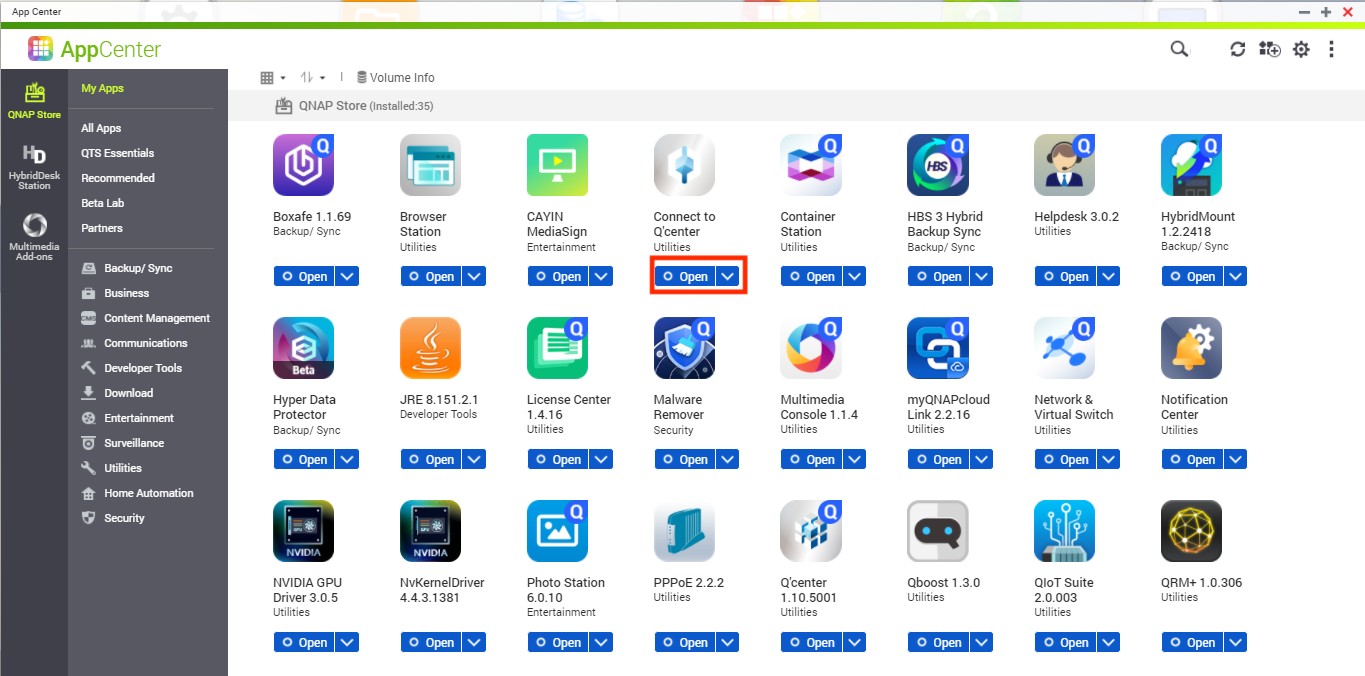Screen dimensions: 1365x676
Task: Click the Photo Station app icon
Action: coord(557,531)
